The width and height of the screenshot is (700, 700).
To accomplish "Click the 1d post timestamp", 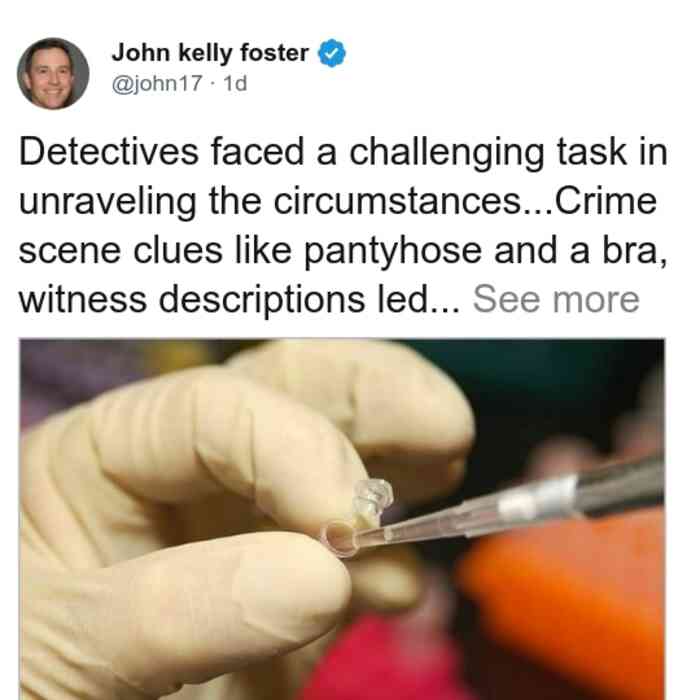I will coord(235,83).
